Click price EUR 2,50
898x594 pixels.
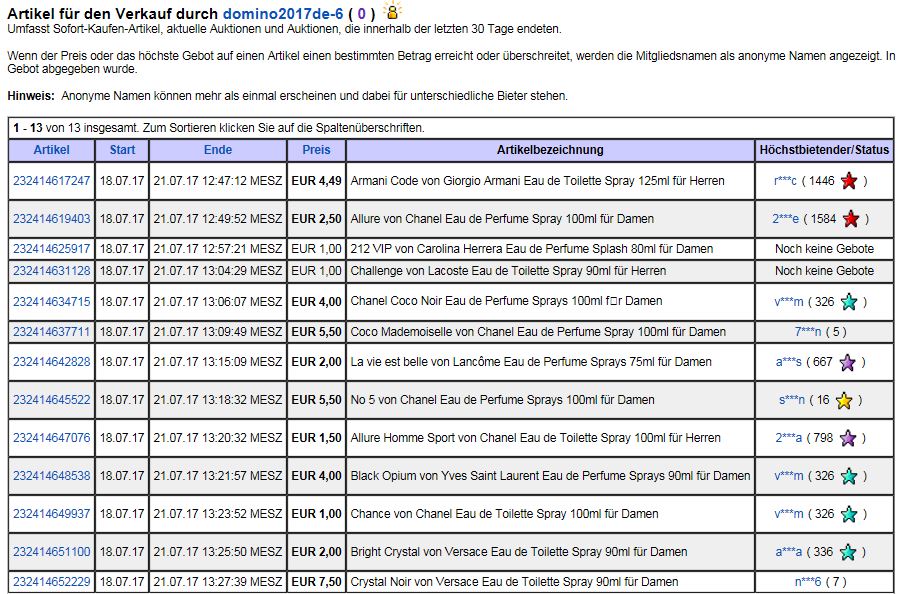tap(316, 219)
